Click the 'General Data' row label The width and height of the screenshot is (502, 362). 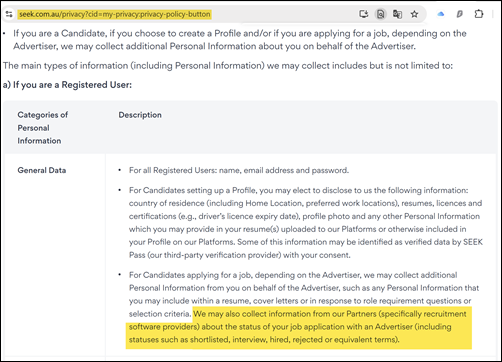[x=42, y=170]
